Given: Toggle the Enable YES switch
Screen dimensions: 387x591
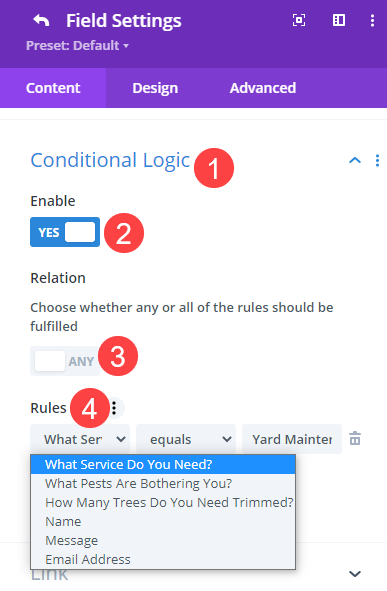Looking at the screenshot, I should click(65, 232).
